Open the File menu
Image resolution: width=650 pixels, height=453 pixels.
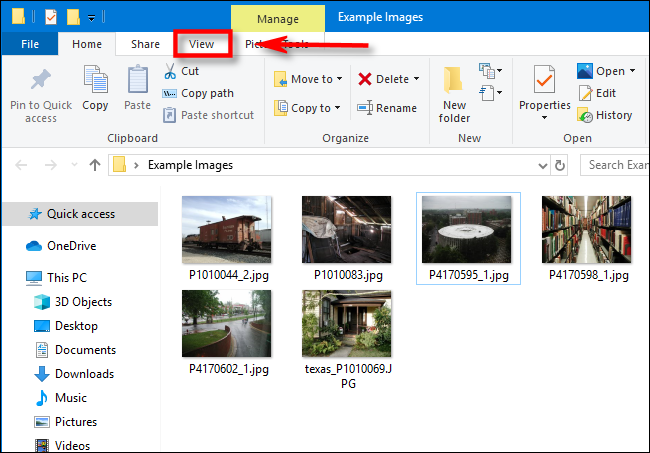pyautogui.click(x=30, y=44)
